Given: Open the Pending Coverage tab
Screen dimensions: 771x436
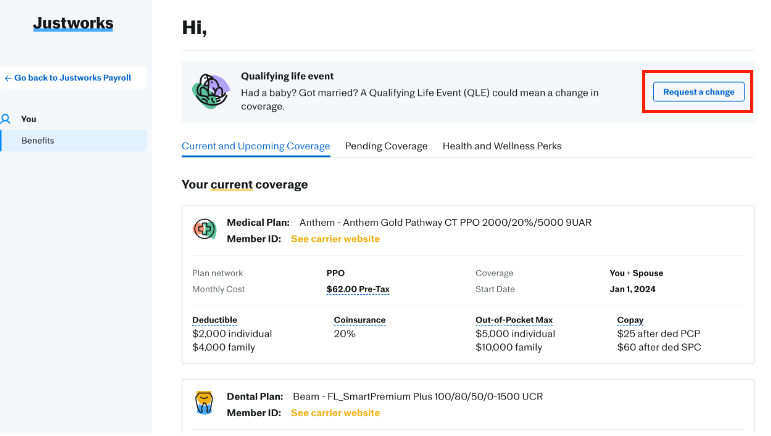Looking at the screenshot, I should pyautogui.click(x=386, y=146).
